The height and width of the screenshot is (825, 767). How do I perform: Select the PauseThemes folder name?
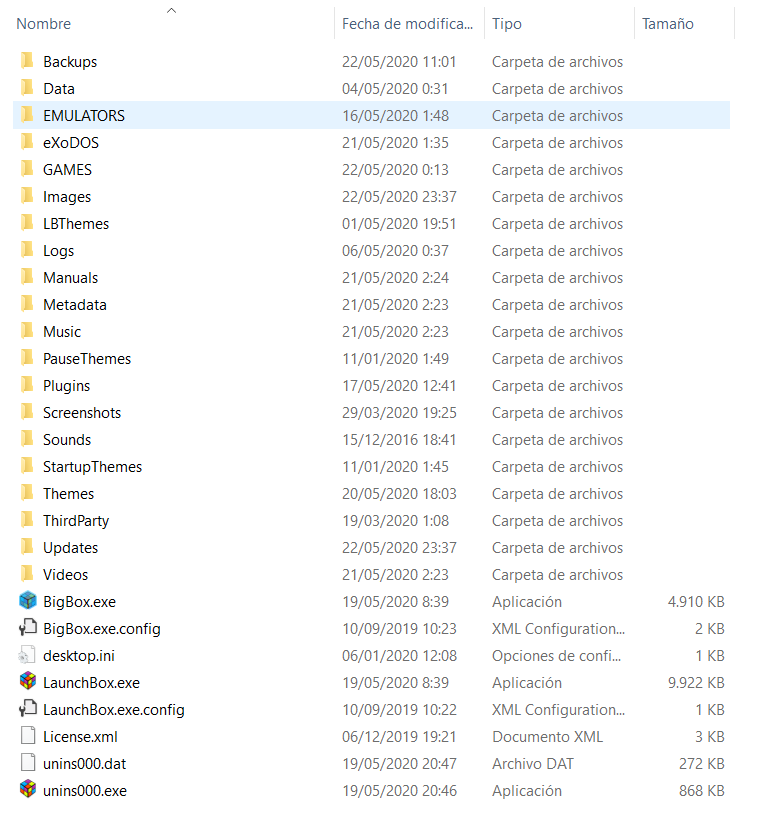[x=87, y=359]
